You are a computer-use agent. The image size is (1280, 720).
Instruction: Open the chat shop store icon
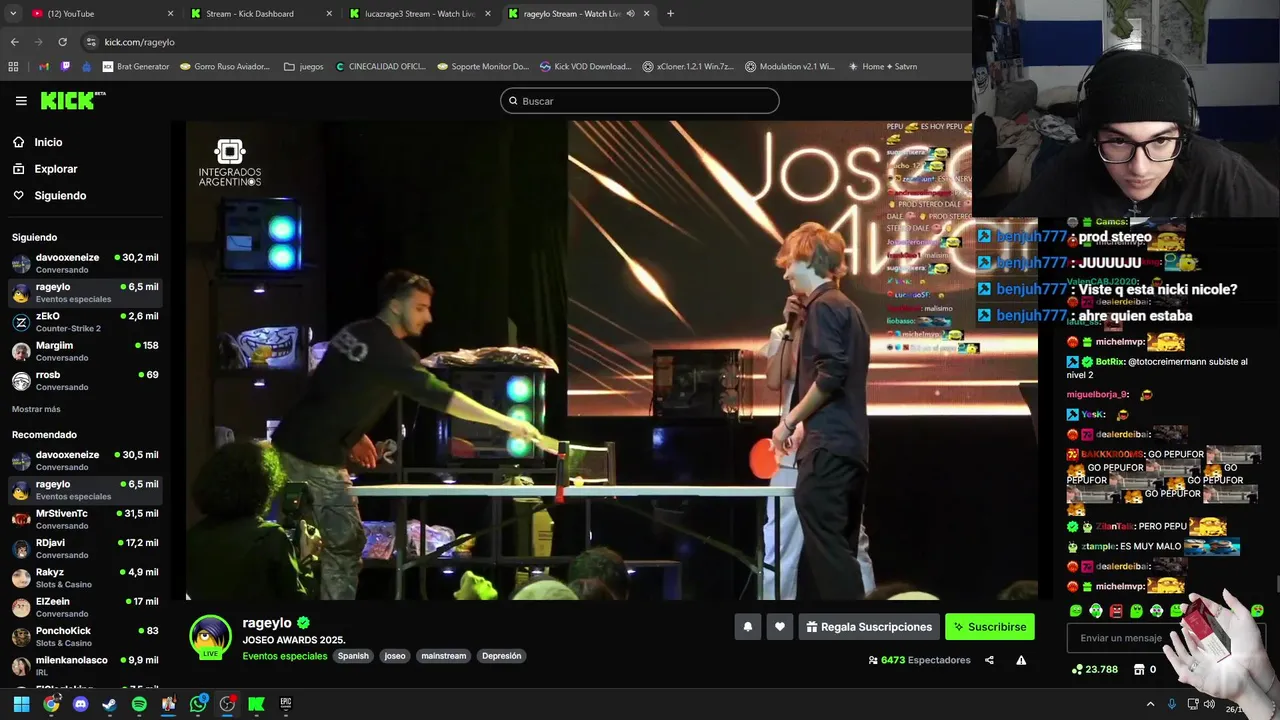tap(1139, 669)
